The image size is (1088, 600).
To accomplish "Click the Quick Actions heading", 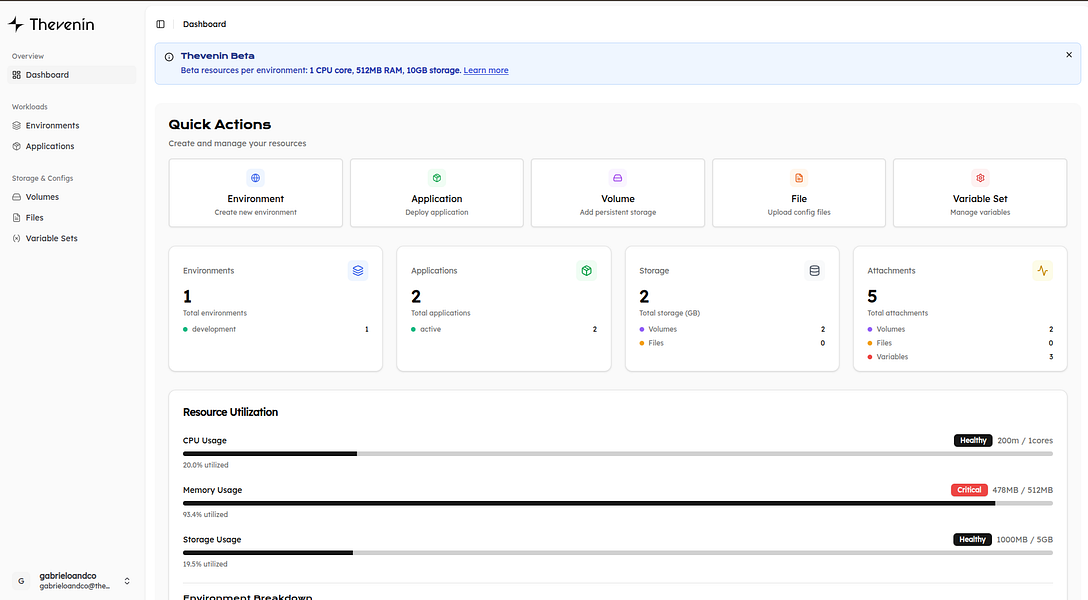I will 220,125.
